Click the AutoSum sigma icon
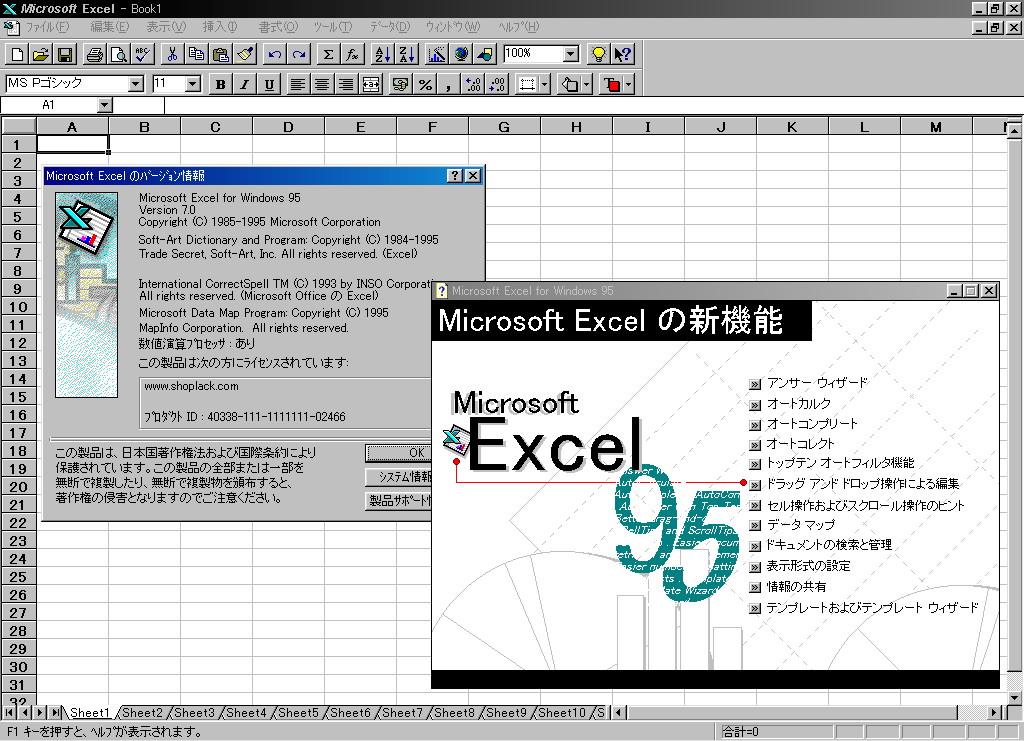Viewport: 1024px width, 741px height. [328, 54]
